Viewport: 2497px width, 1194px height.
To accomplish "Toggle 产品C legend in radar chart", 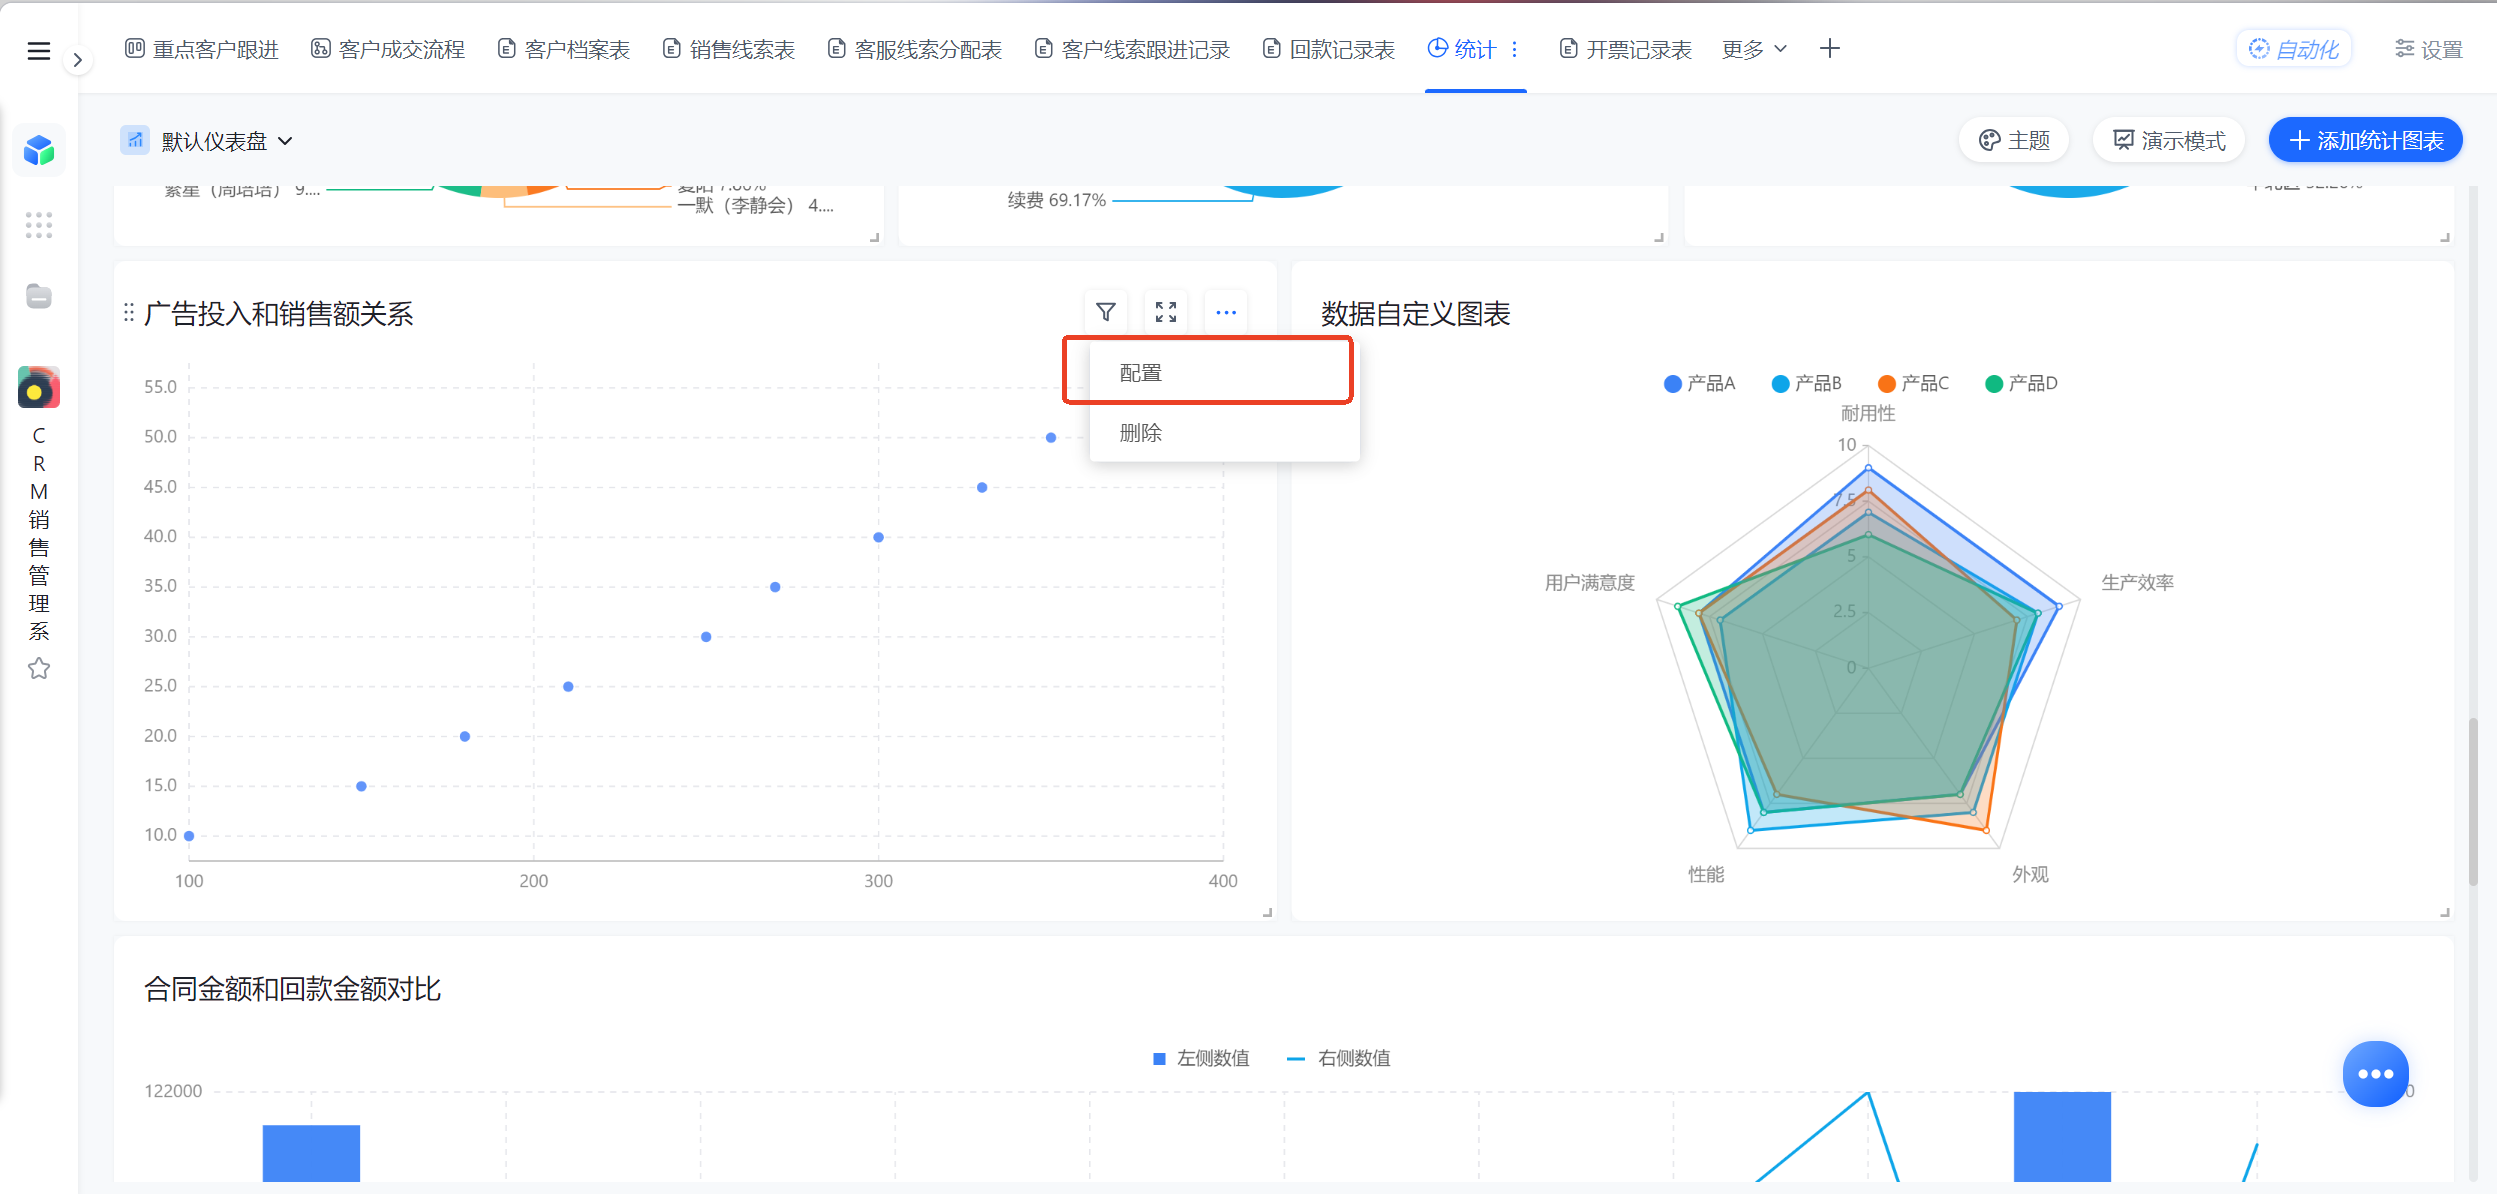I will pyautogui.click(x=1913, y=383).
